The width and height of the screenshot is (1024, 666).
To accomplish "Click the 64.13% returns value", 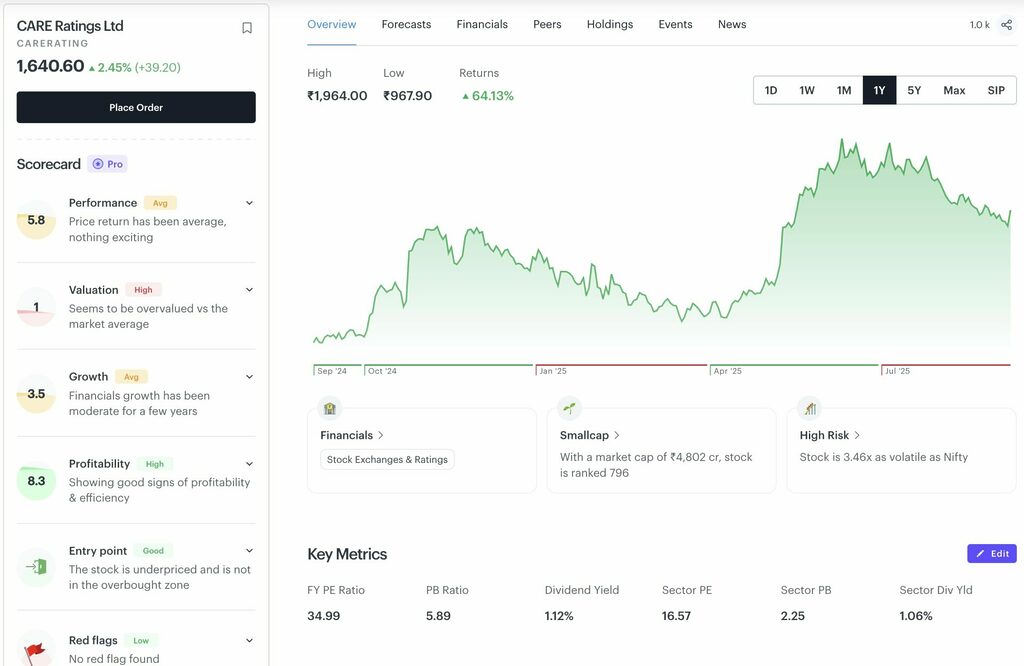I will (x=488, y=96).
